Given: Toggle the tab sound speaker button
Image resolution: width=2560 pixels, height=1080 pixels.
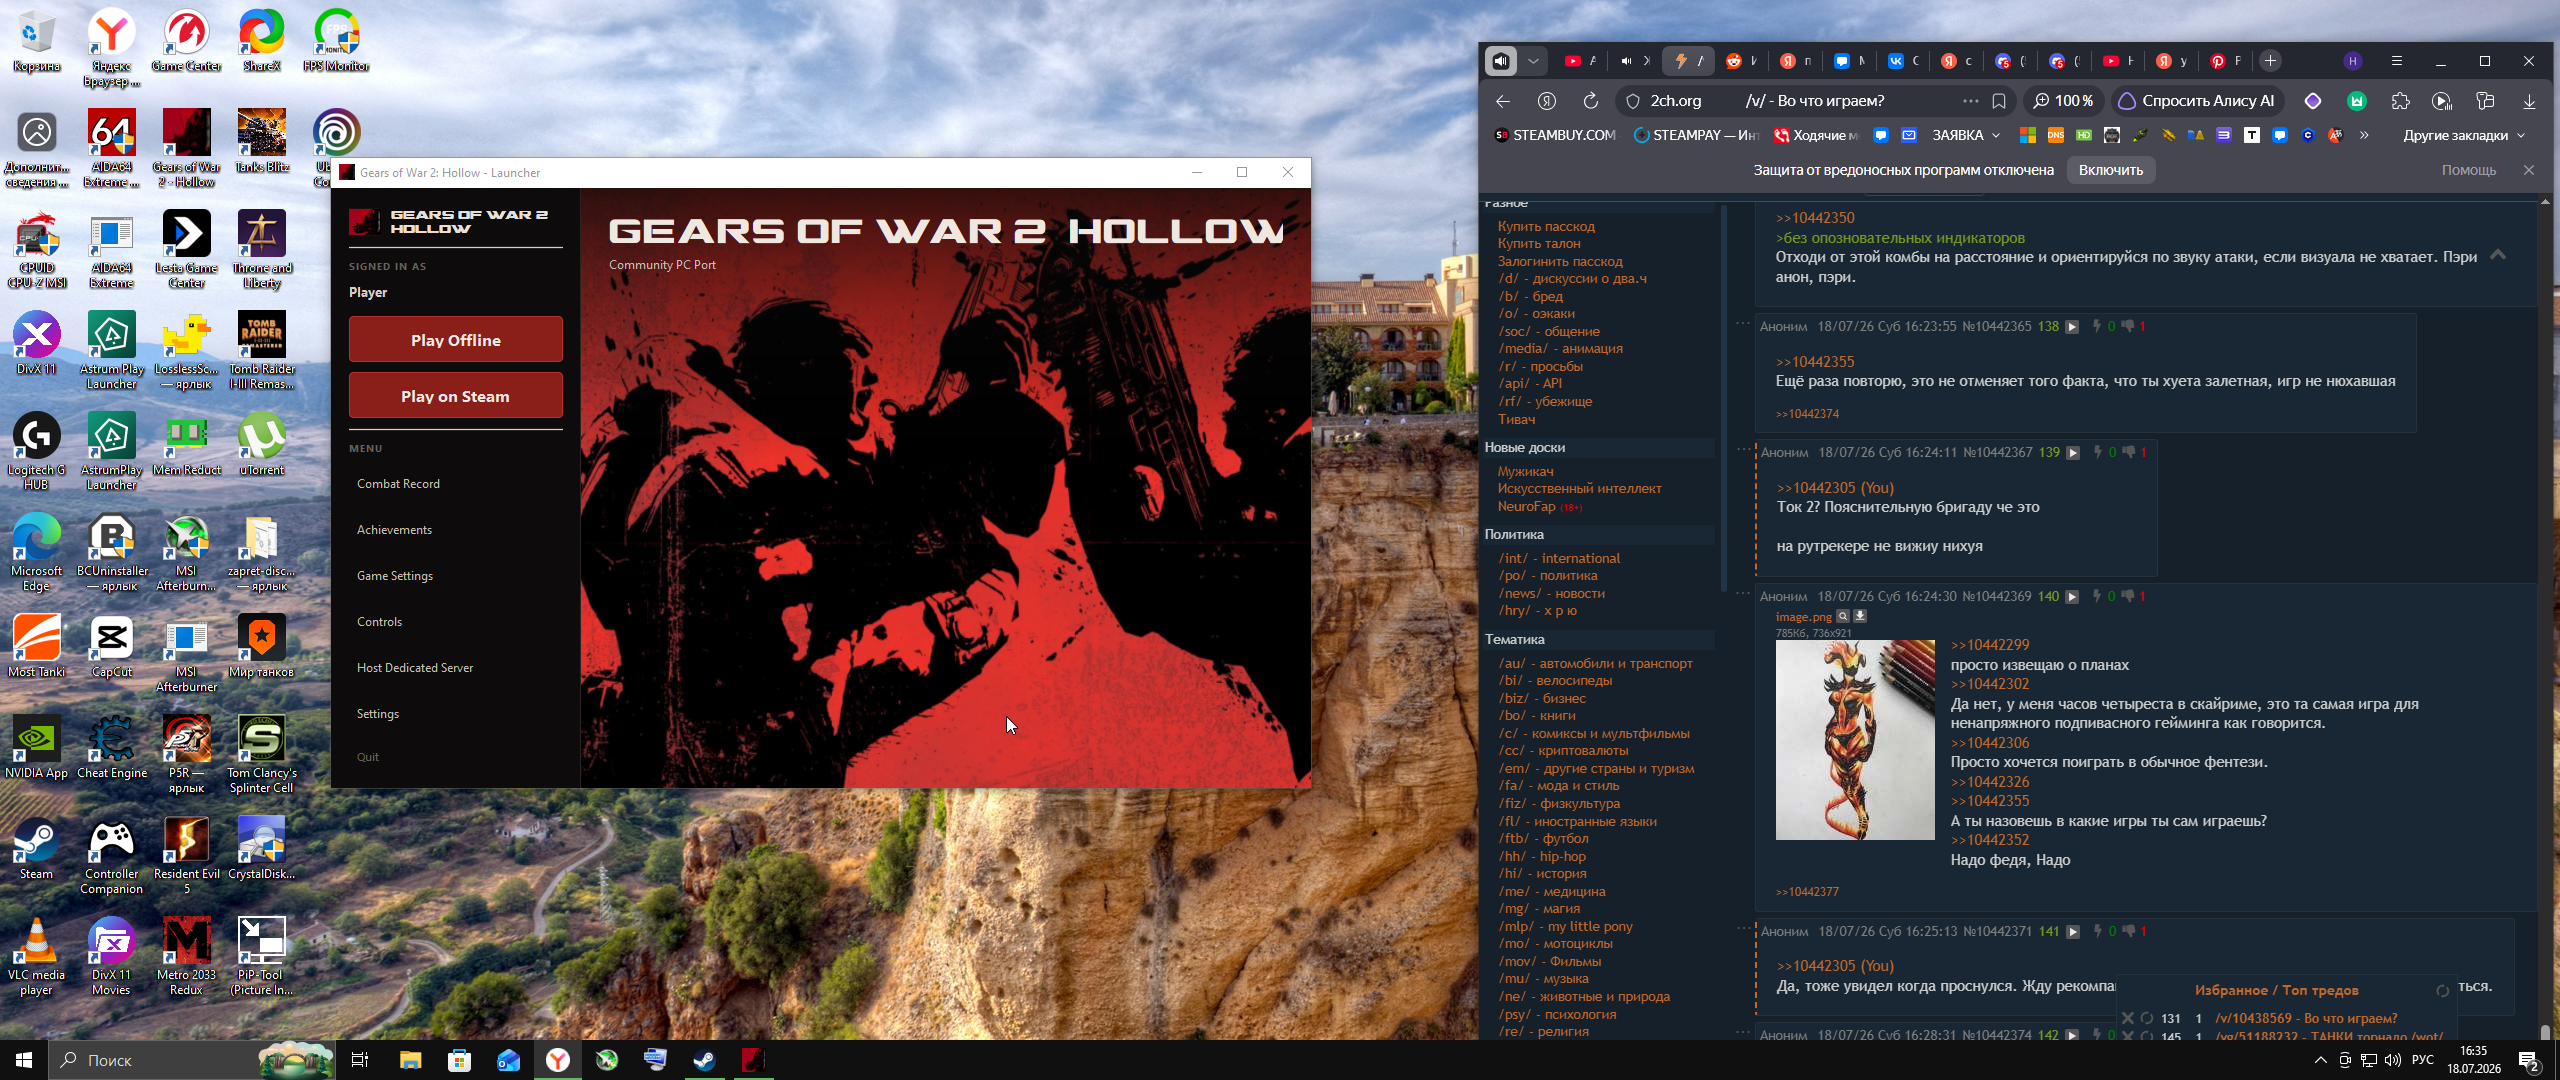Looking at the screenshot, I should [1500, 61].
